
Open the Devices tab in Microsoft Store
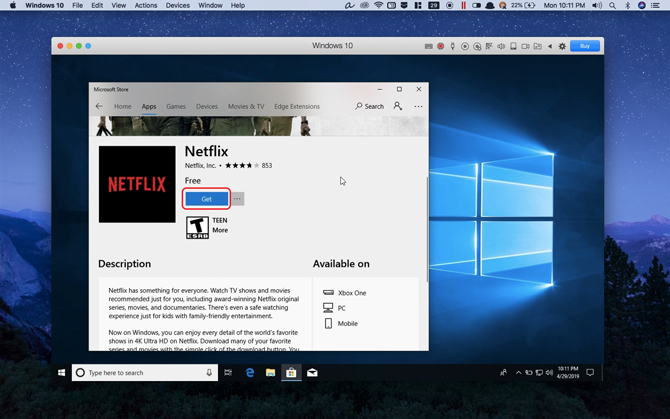pyautogui.click(x=207, y=106)
